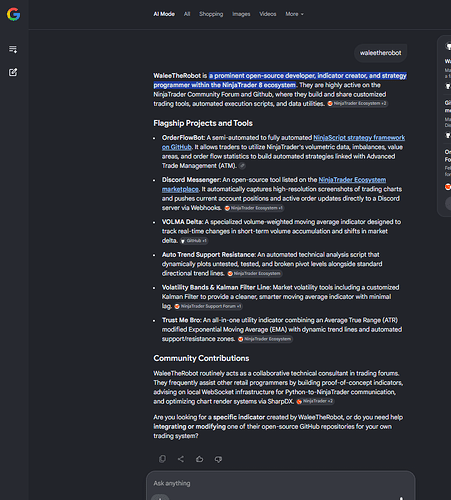Give thumbs down to the response
Screen dimensions: 451x500
(218, 459)
